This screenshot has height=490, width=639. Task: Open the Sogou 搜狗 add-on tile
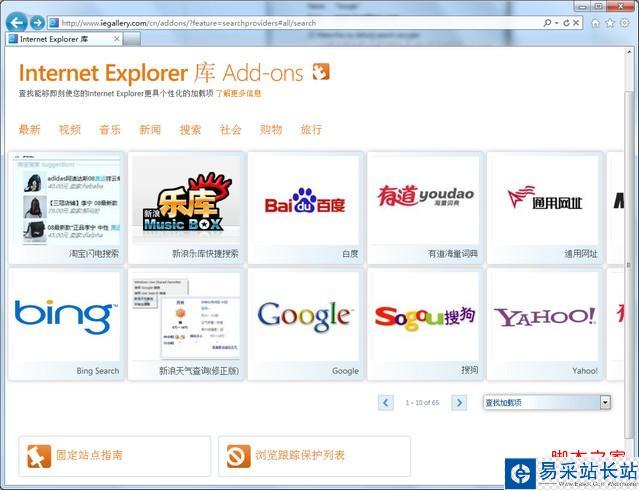425,324
